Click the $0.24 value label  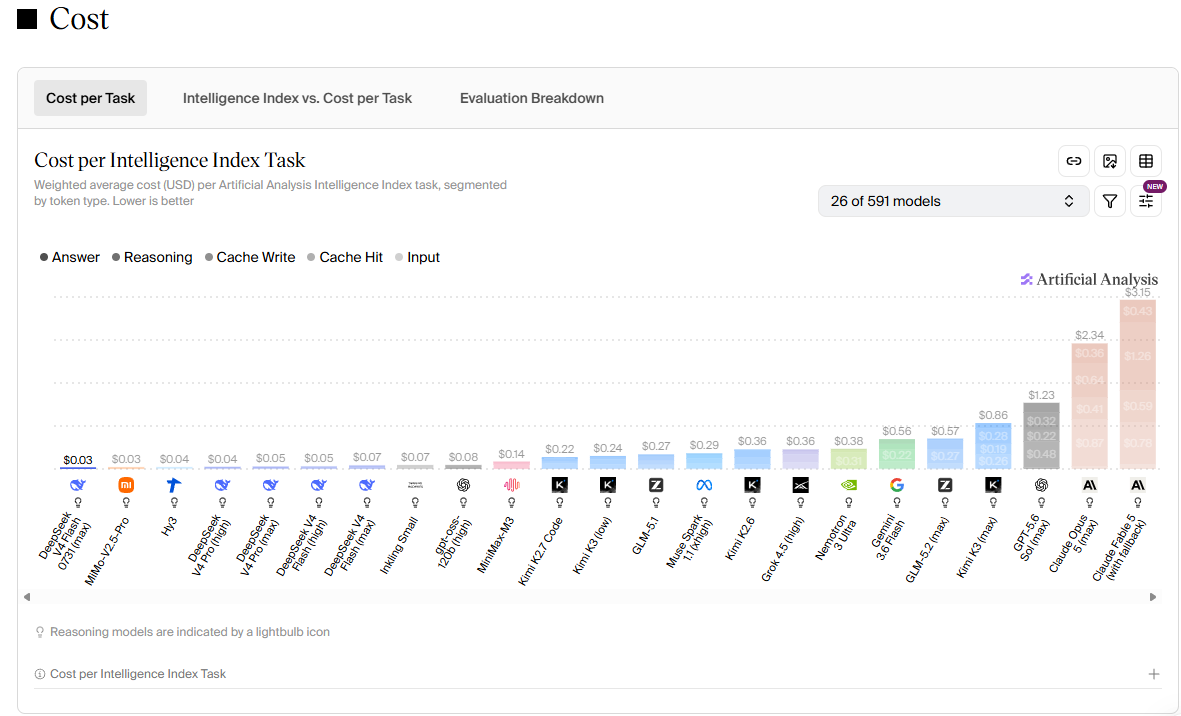tap(608, 448)
